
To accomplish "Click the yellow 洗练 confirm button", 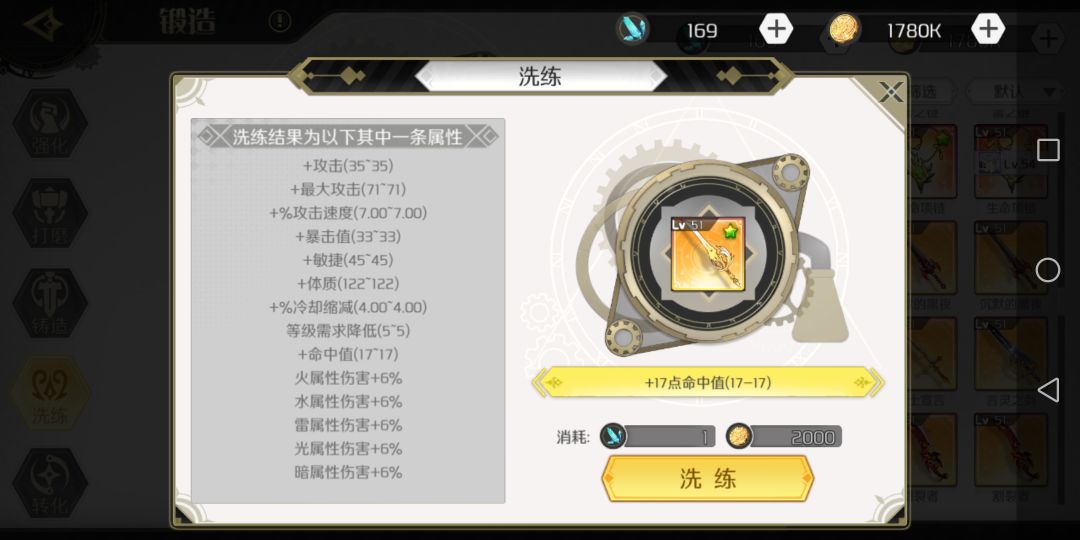I will tap(707, 478).
